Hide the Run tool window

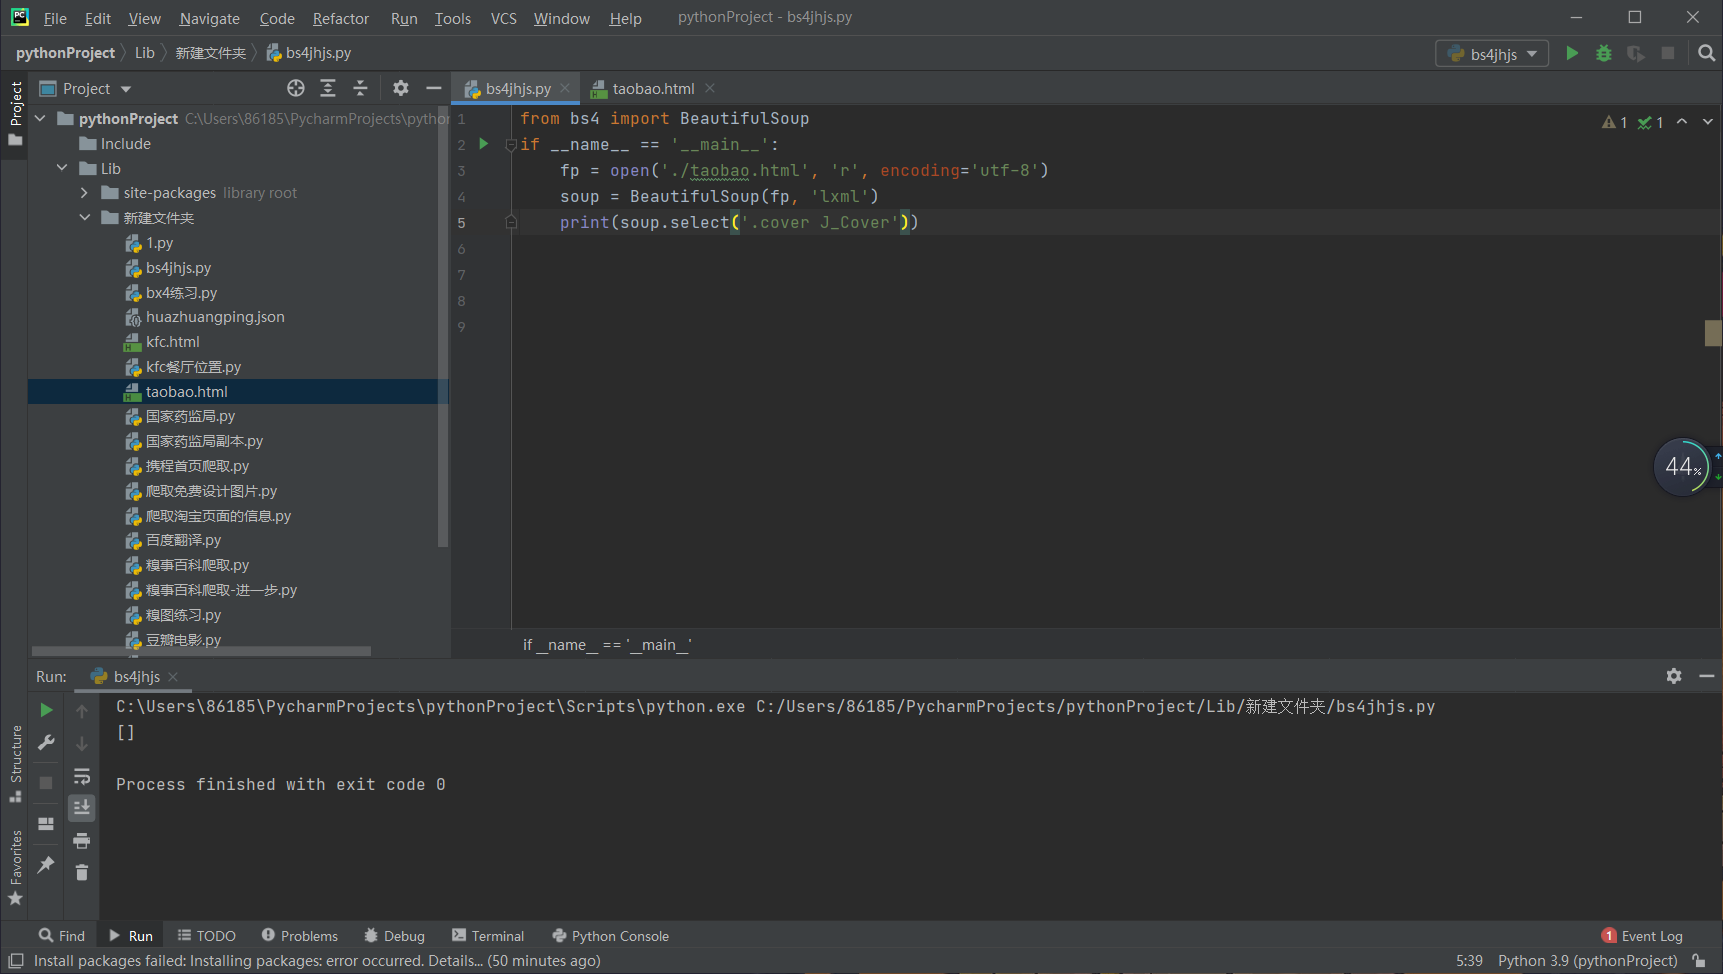coord(1707,676)
